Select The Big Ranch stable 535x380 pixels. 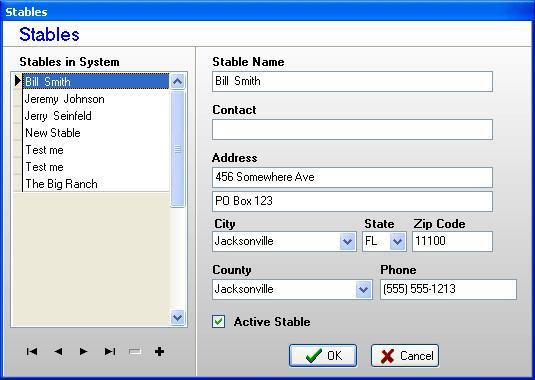tap(96, 184)
